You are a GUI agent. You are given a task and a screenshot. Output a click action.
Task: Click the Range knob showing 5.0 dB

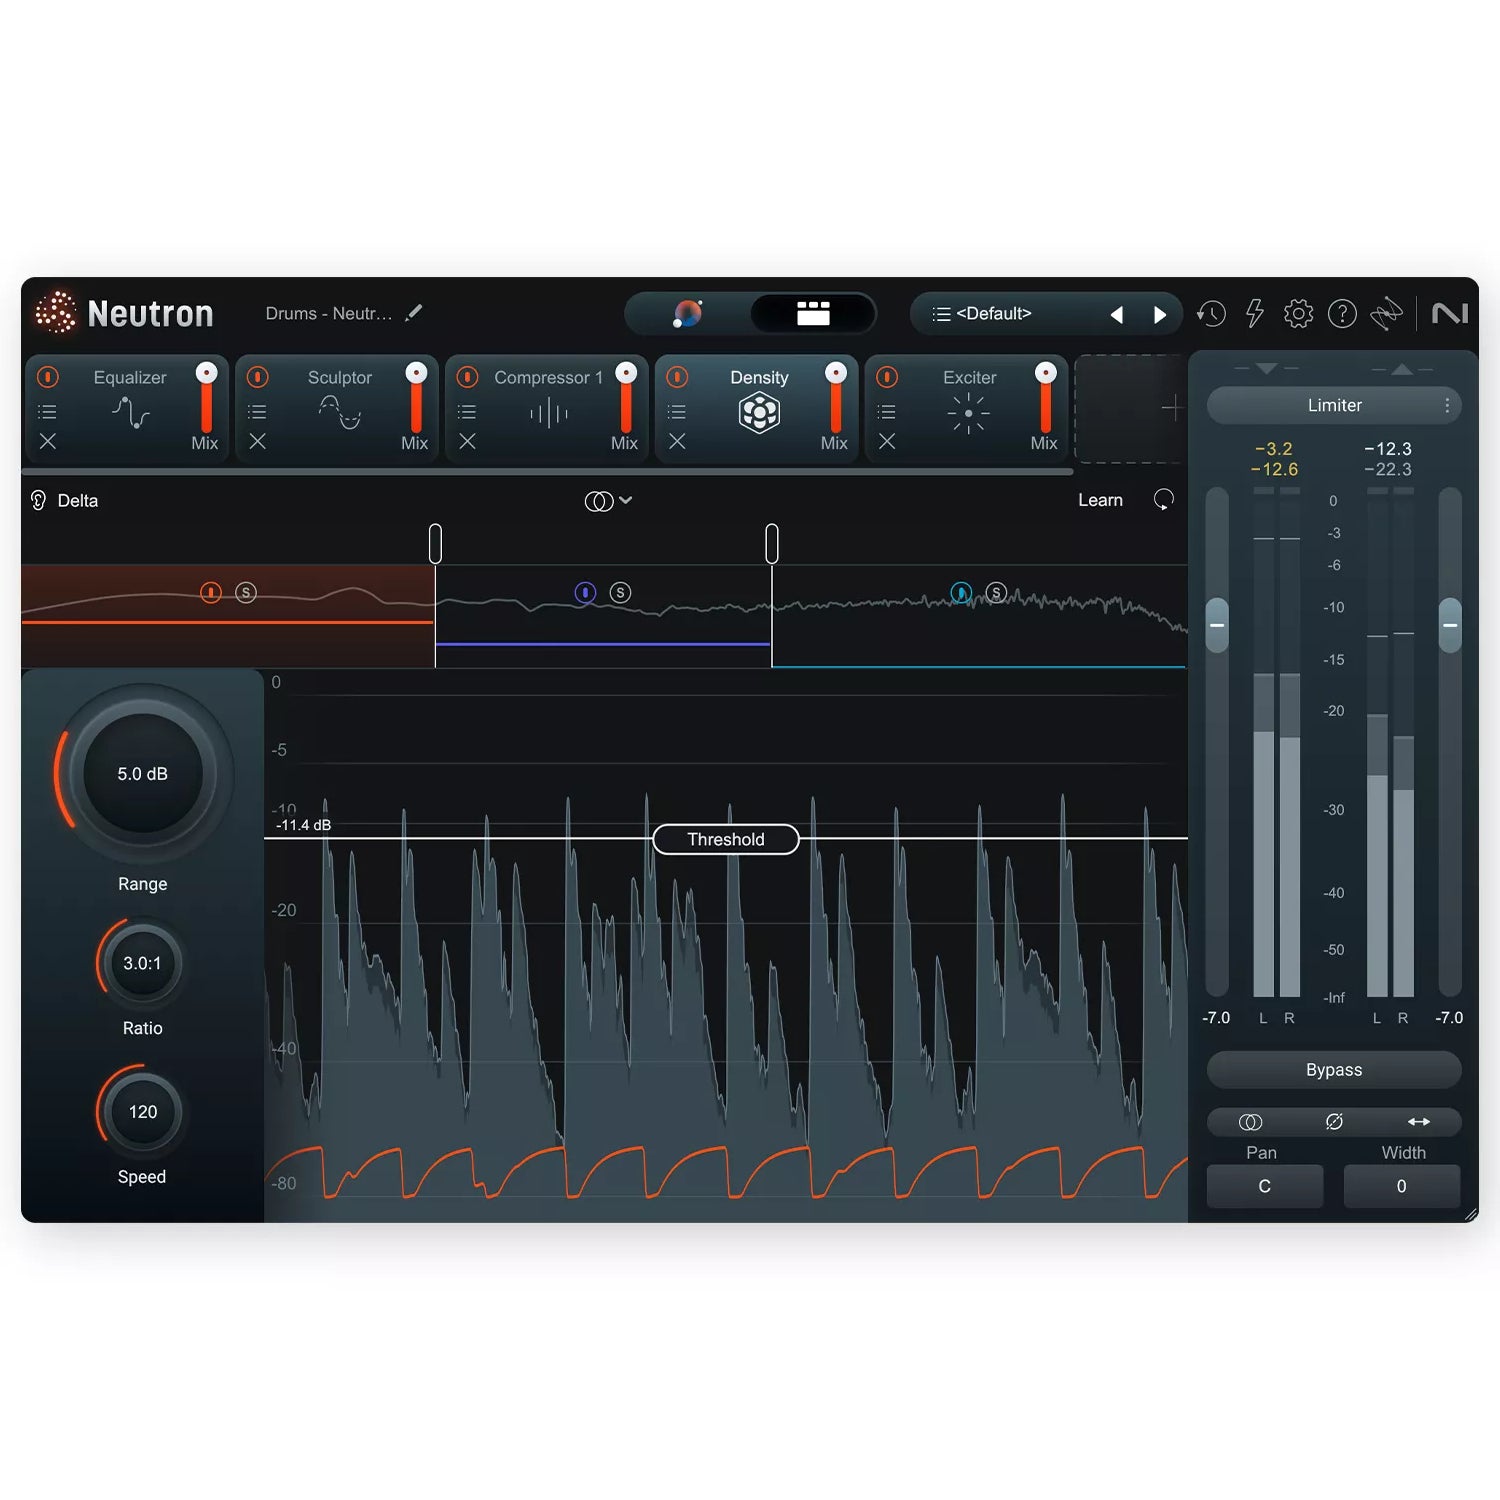[x=143, y=773]
